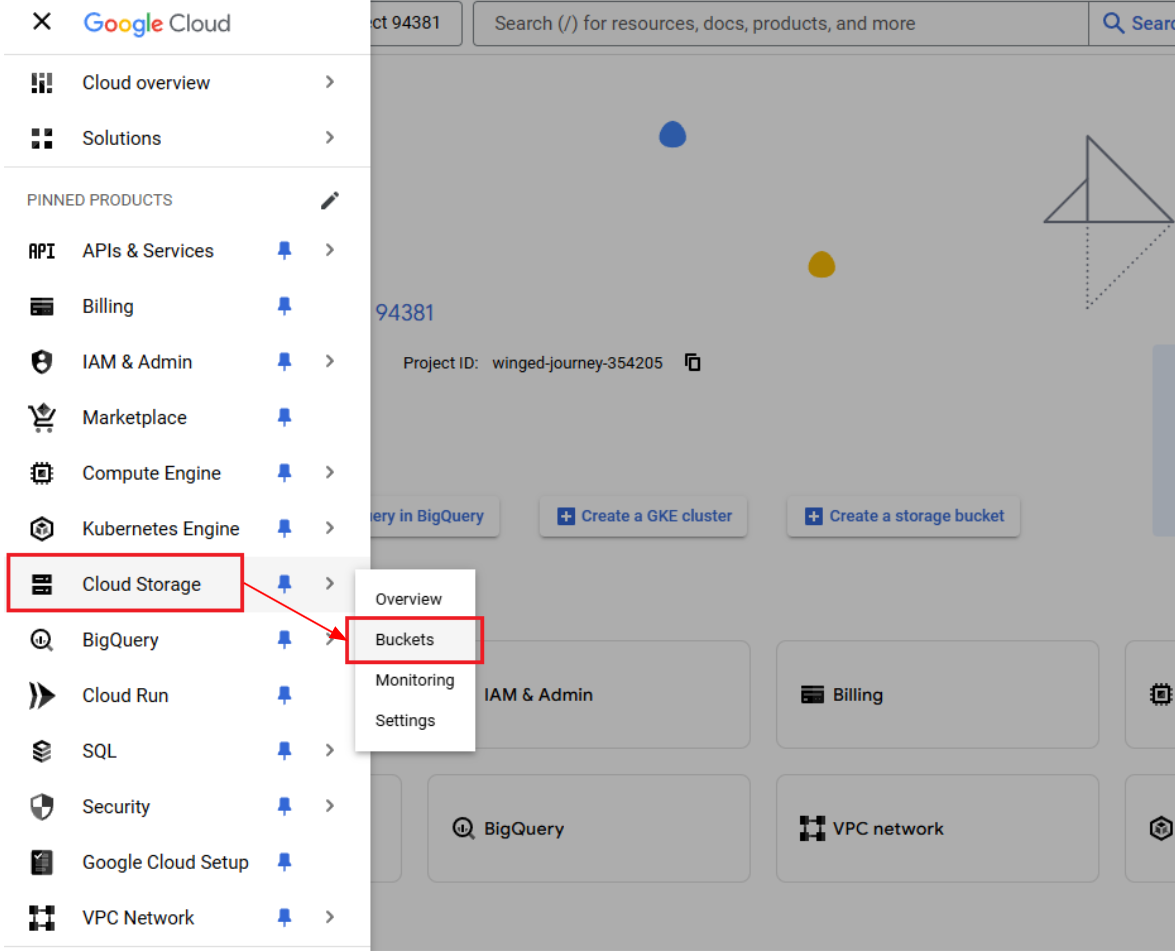
Task: Expand the Cloud overview submenu arrow
Action: tap(330, 82)
